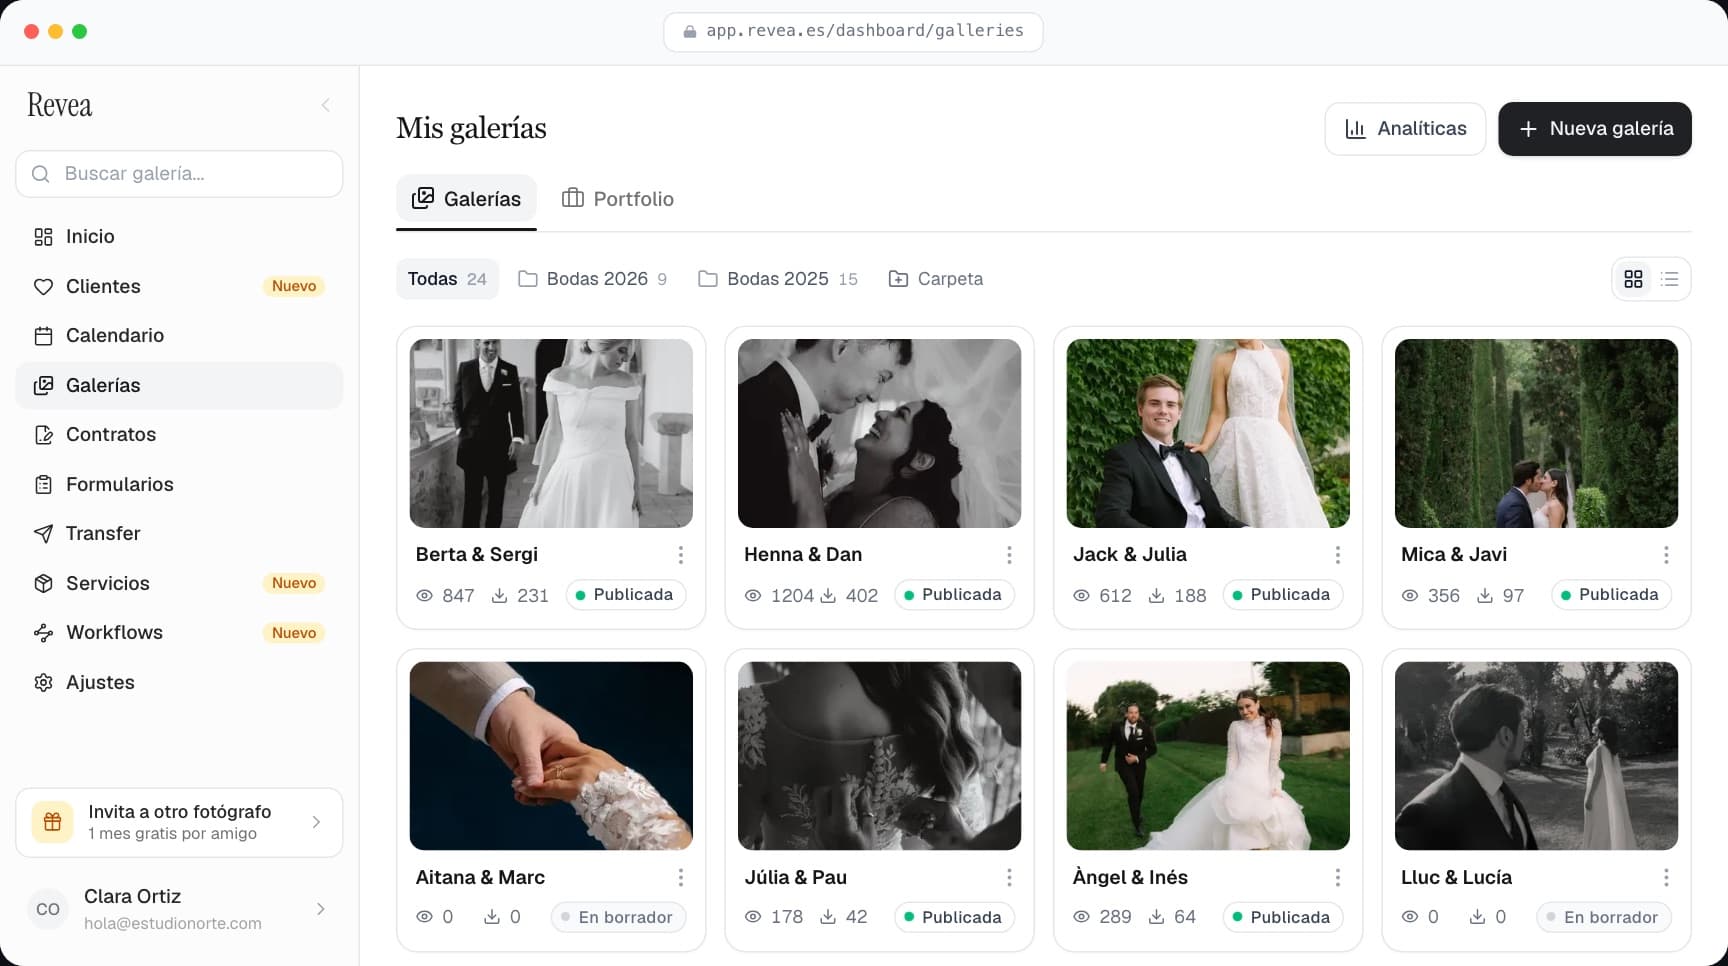Image resolution: width=1728 pixels, height=966 pixels.
Task: Open Calendario in the sidebar
Action: click(179, 336)
